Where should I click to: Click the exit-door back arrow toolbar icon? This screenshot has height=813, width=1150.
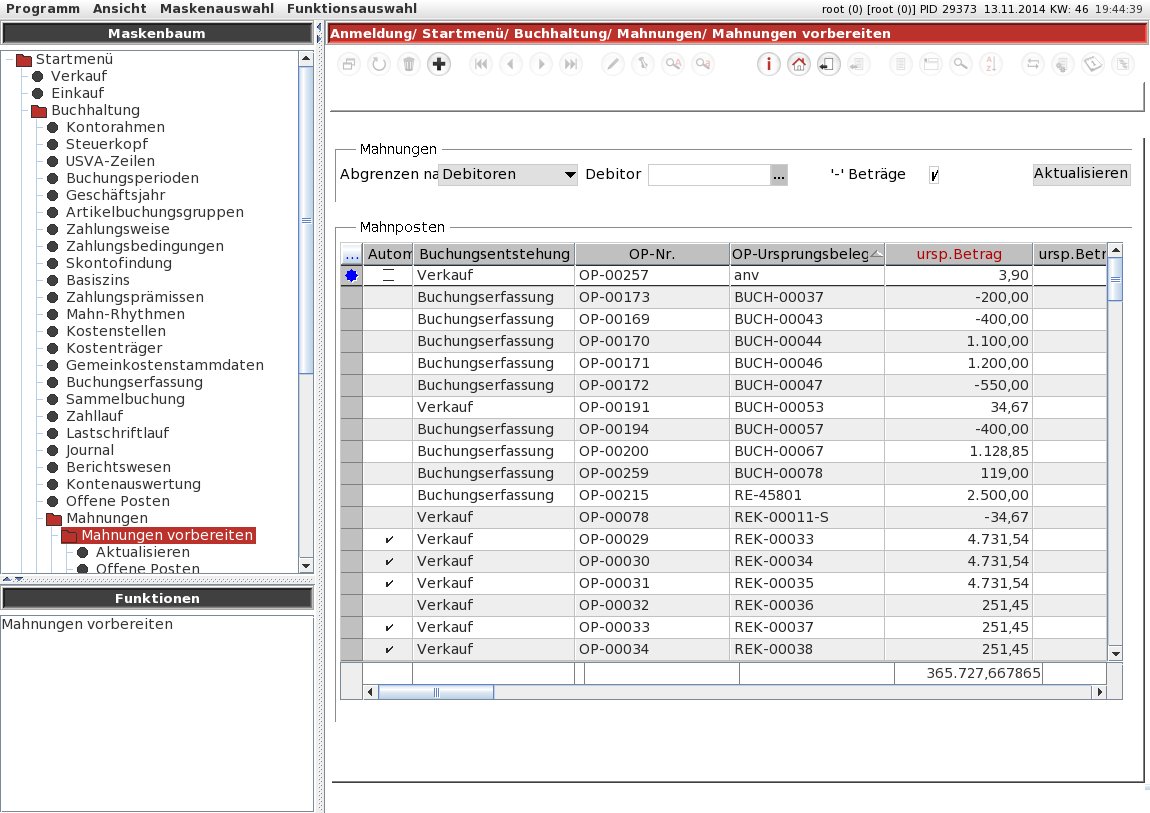point(828,65)
